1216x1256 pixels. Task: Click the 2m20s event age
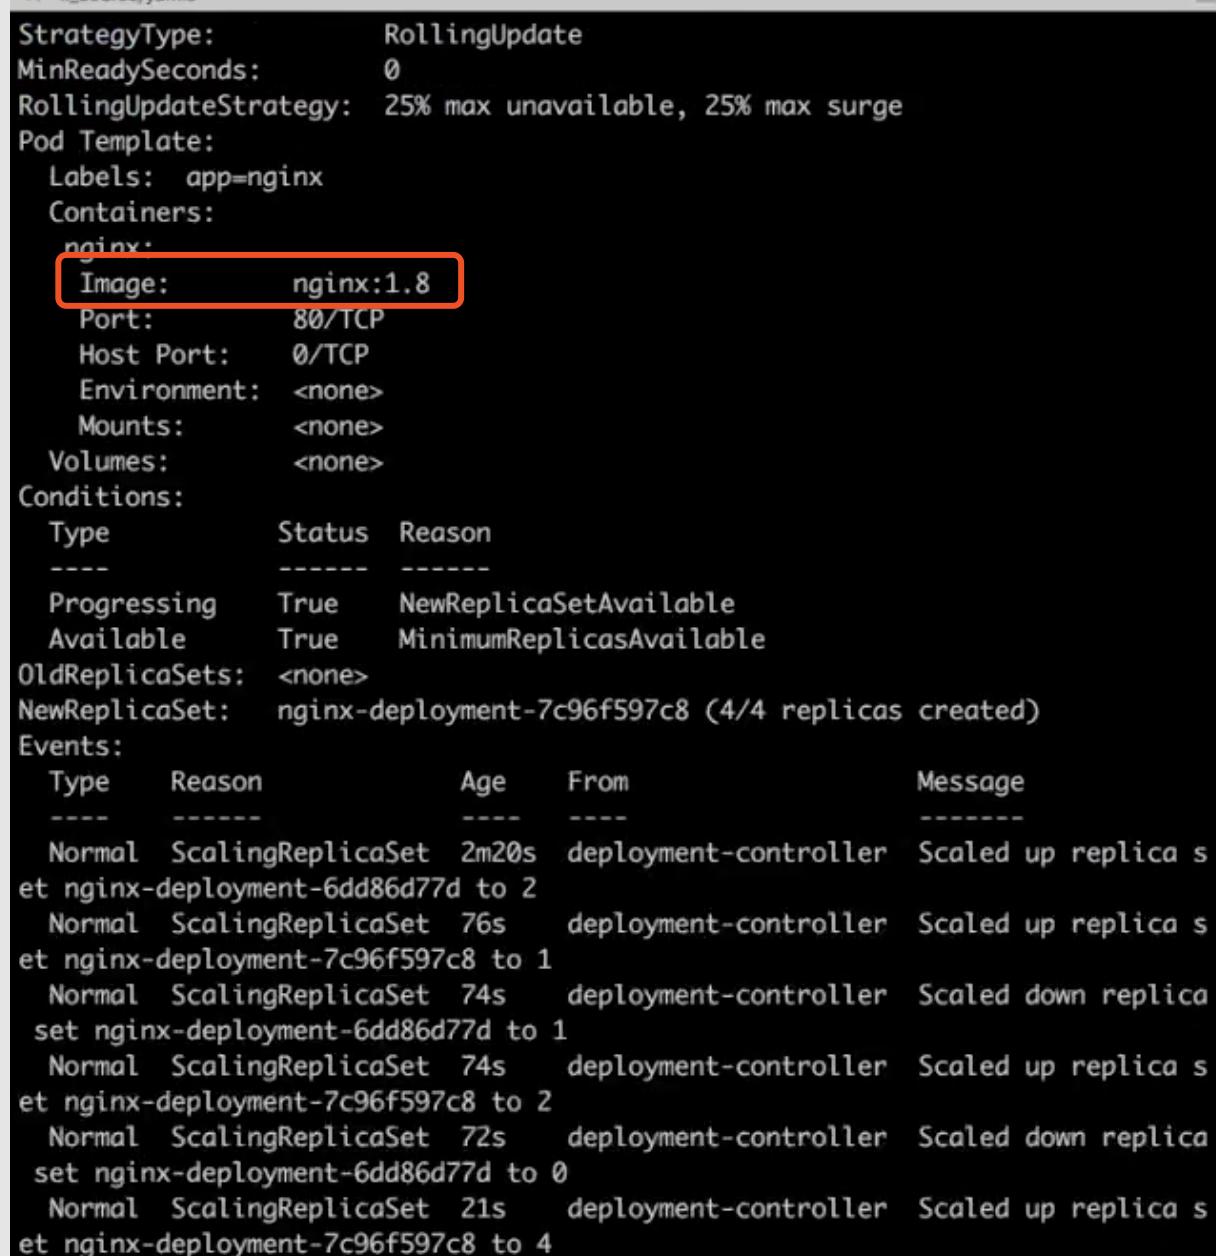tap(498, 853)
